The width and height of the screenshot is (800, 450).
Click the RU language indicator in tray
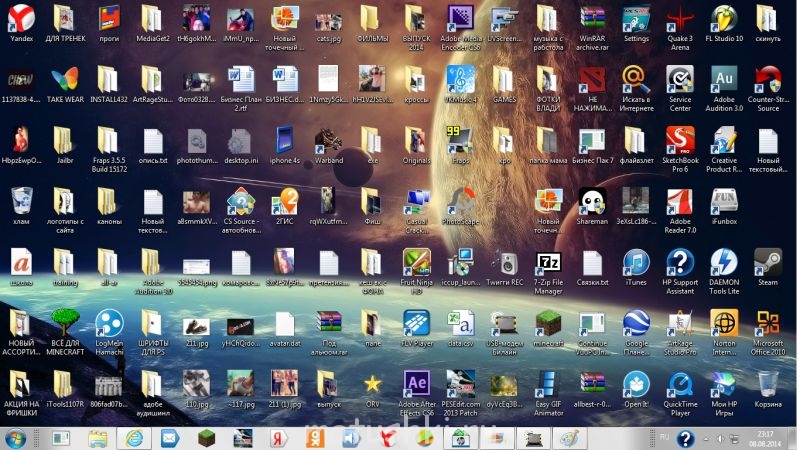[x=664, y=437]
